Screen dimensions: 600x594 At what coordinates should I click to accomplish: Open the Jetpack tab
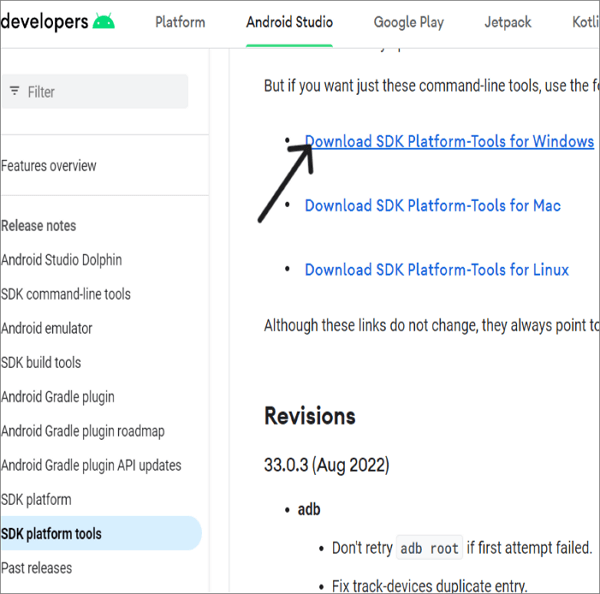(x=507, y=22)
